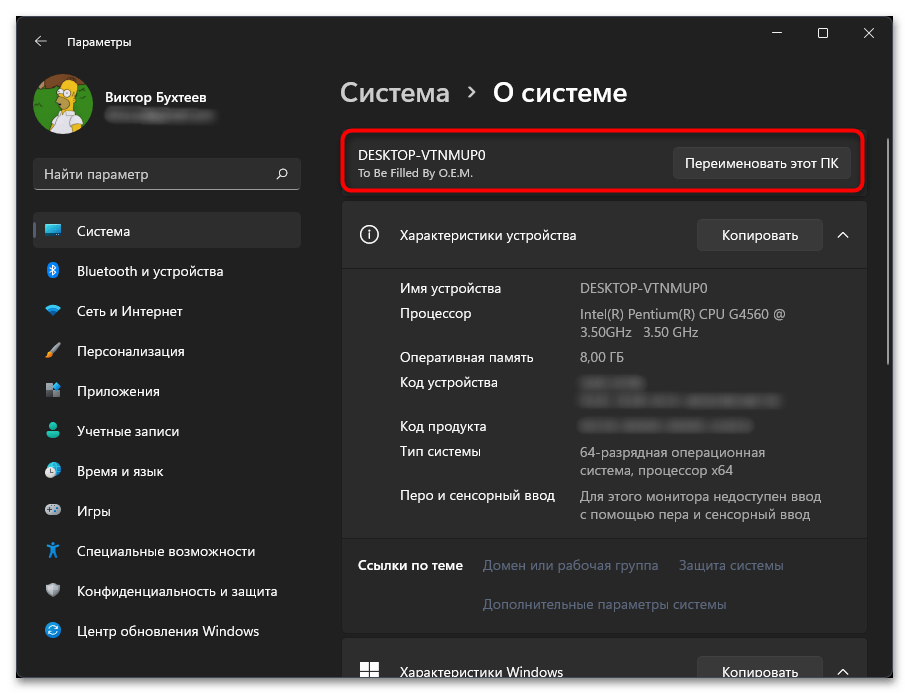This screenshot has height=694, width=909.
Task: Open Специальные возможности section
Action: pyautogui.click(x=167, y=551)
